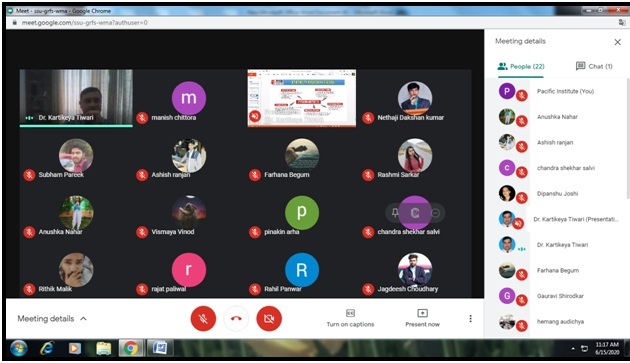
Task: Click remove icon on chandra shekhar salvi tile
Action: [x=435, y=213]
